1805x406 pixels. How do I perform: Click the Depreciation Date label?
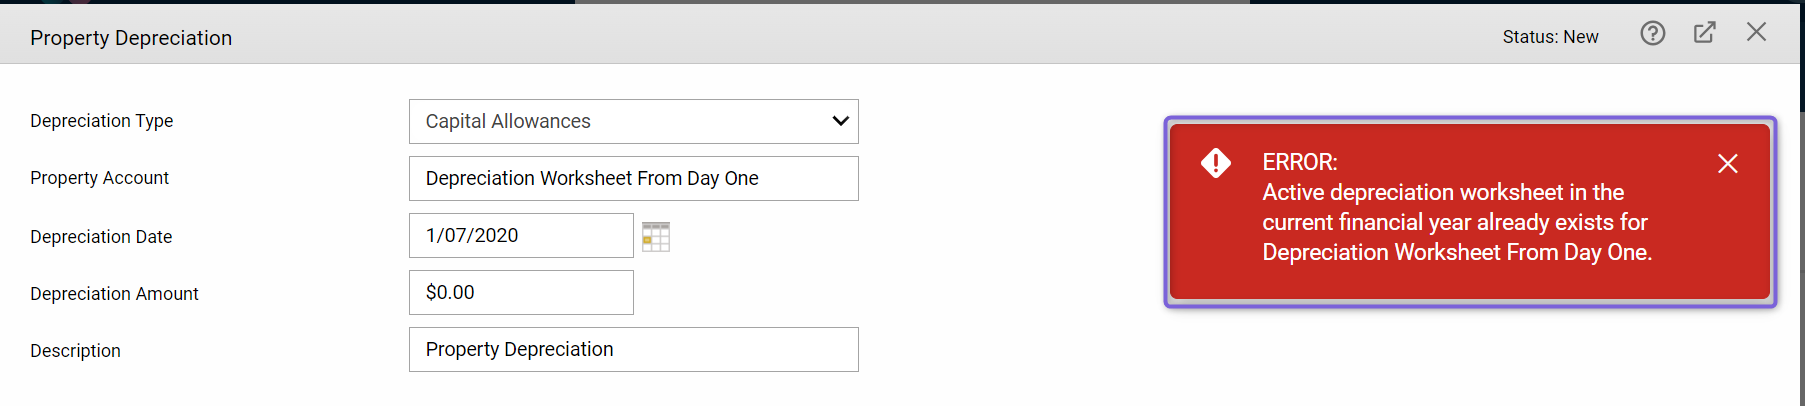pyautogui.click(x=101, y=237)
